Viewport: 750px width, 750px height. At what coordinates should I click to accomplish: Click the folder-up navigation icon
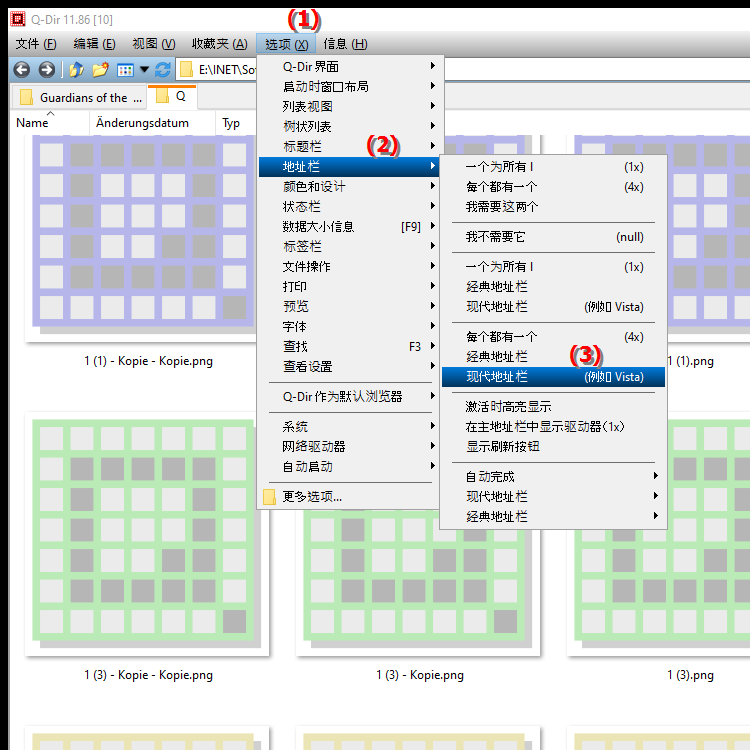tap(76, 70)
